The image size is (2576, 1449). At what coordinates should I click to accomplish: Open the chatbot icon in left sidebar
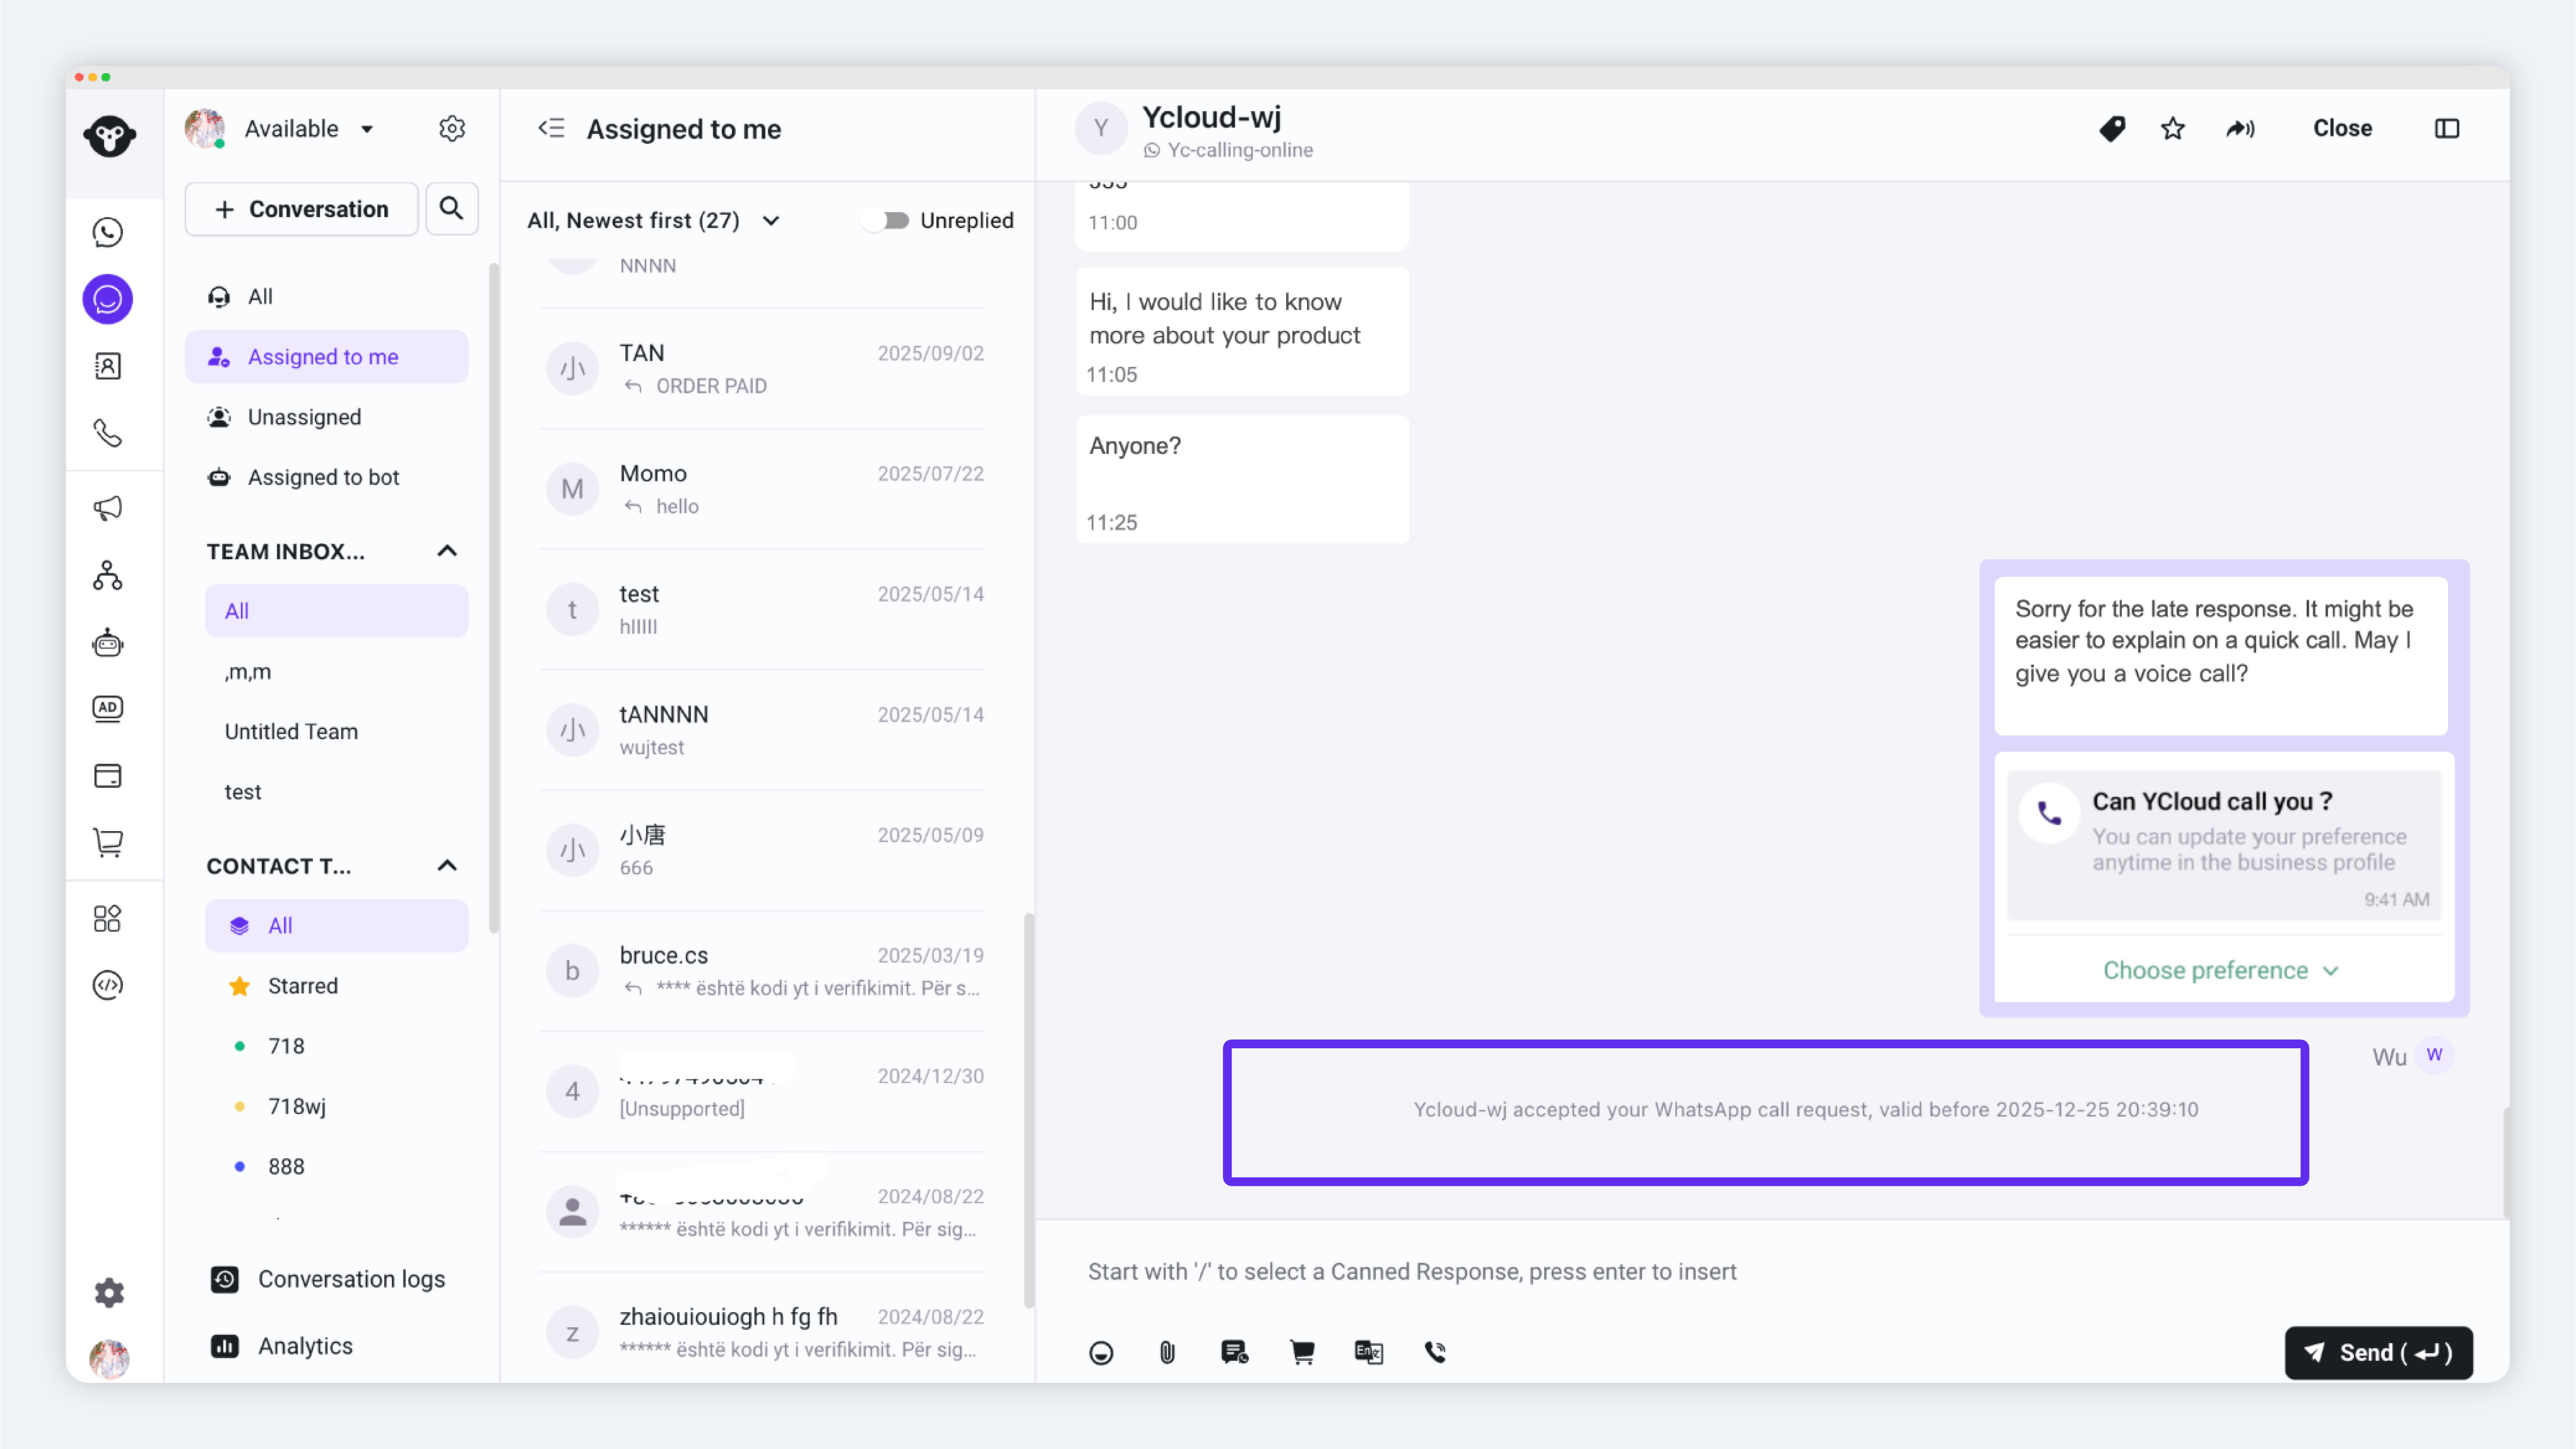tap(108, 643)
